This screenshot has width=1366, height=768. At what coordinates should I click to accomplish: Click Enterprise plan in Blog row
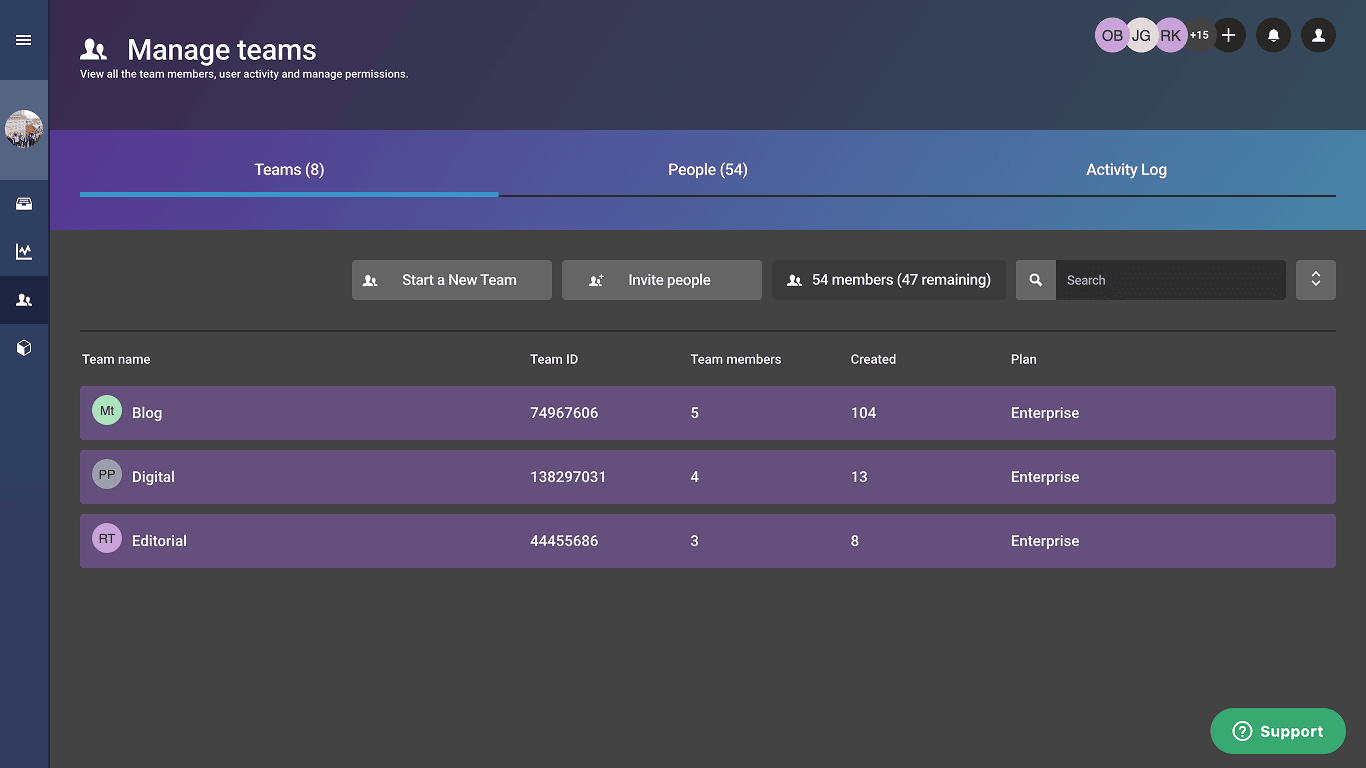1045,413
